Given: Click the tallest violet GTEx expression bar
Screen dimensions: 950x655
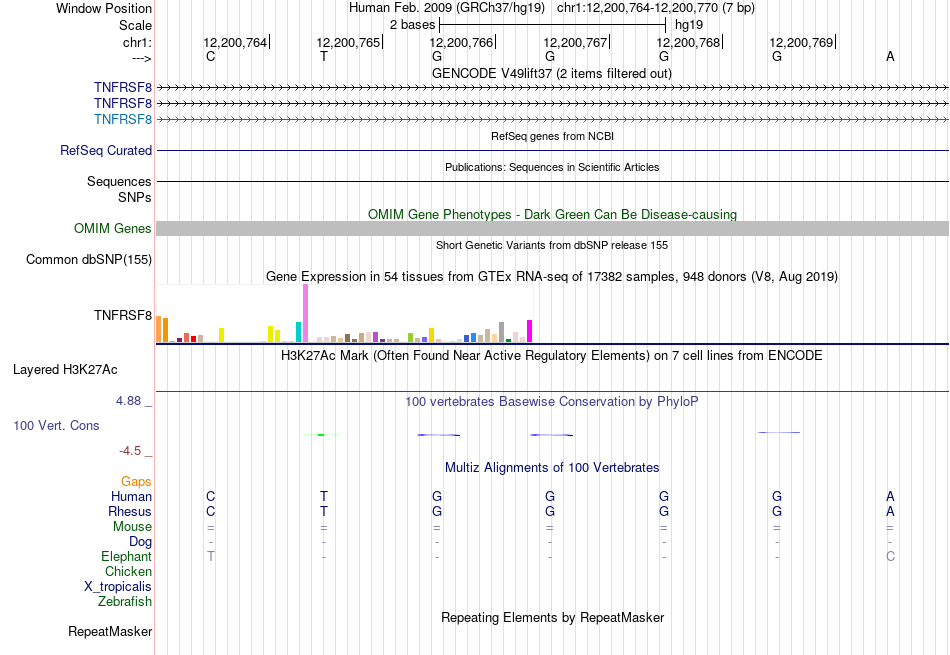Looking at the screenshot, I should pos(305,313).
